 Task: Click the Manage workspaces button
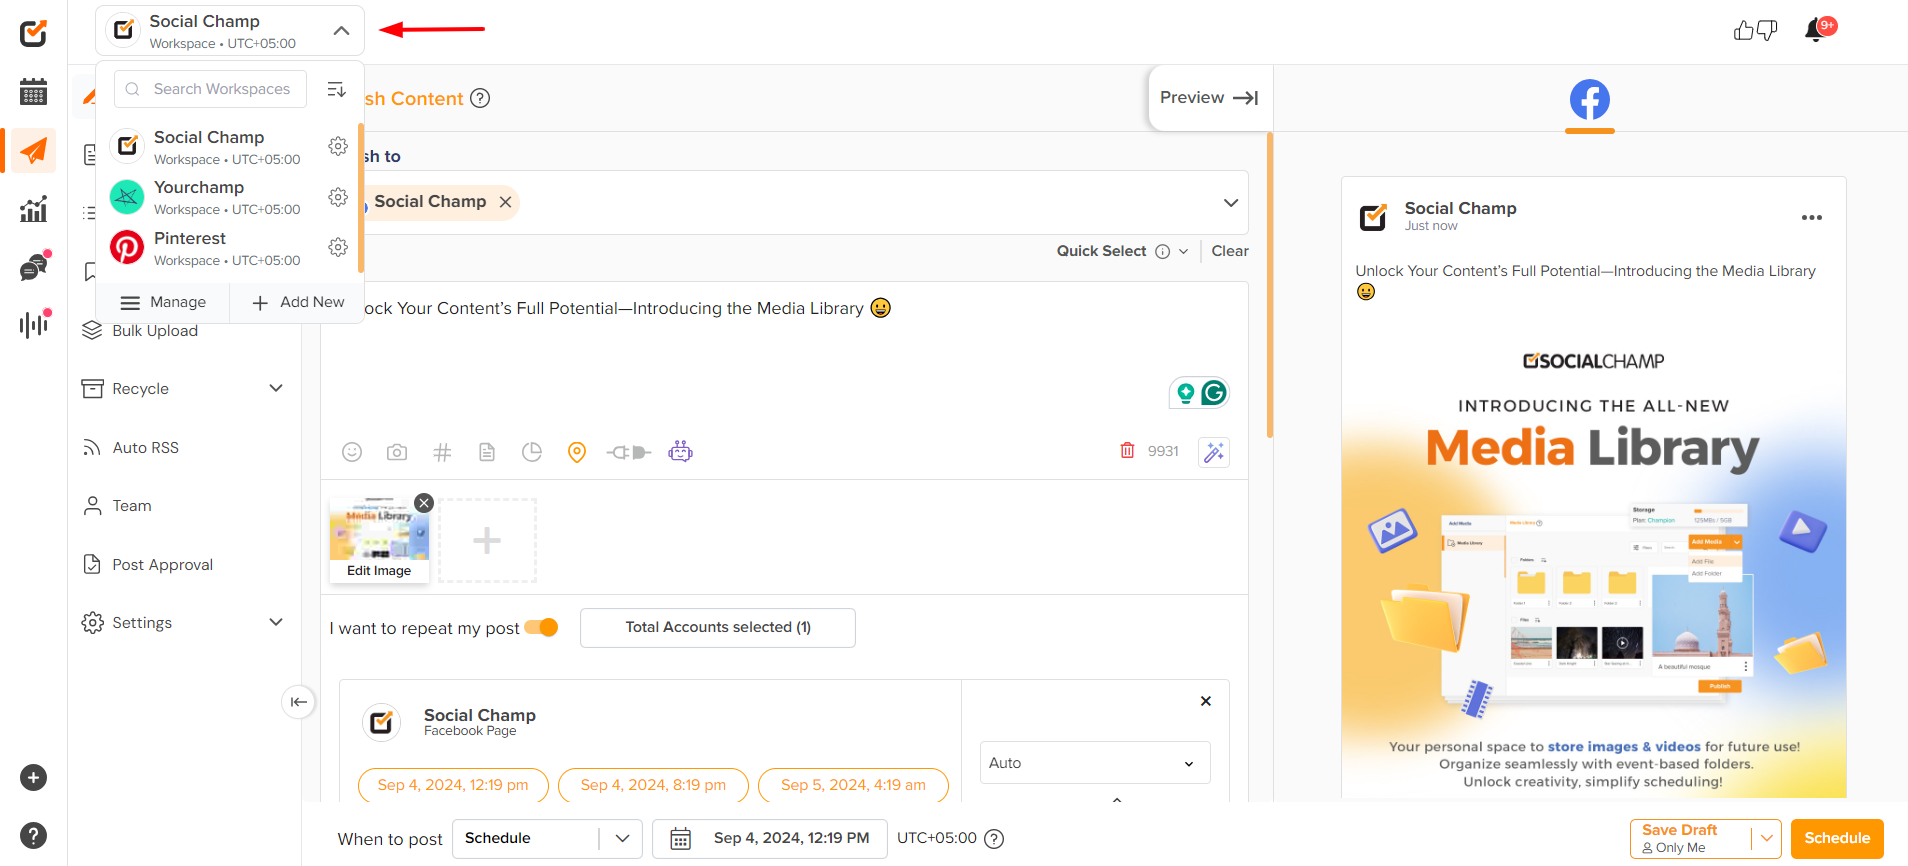coord(163,302)
